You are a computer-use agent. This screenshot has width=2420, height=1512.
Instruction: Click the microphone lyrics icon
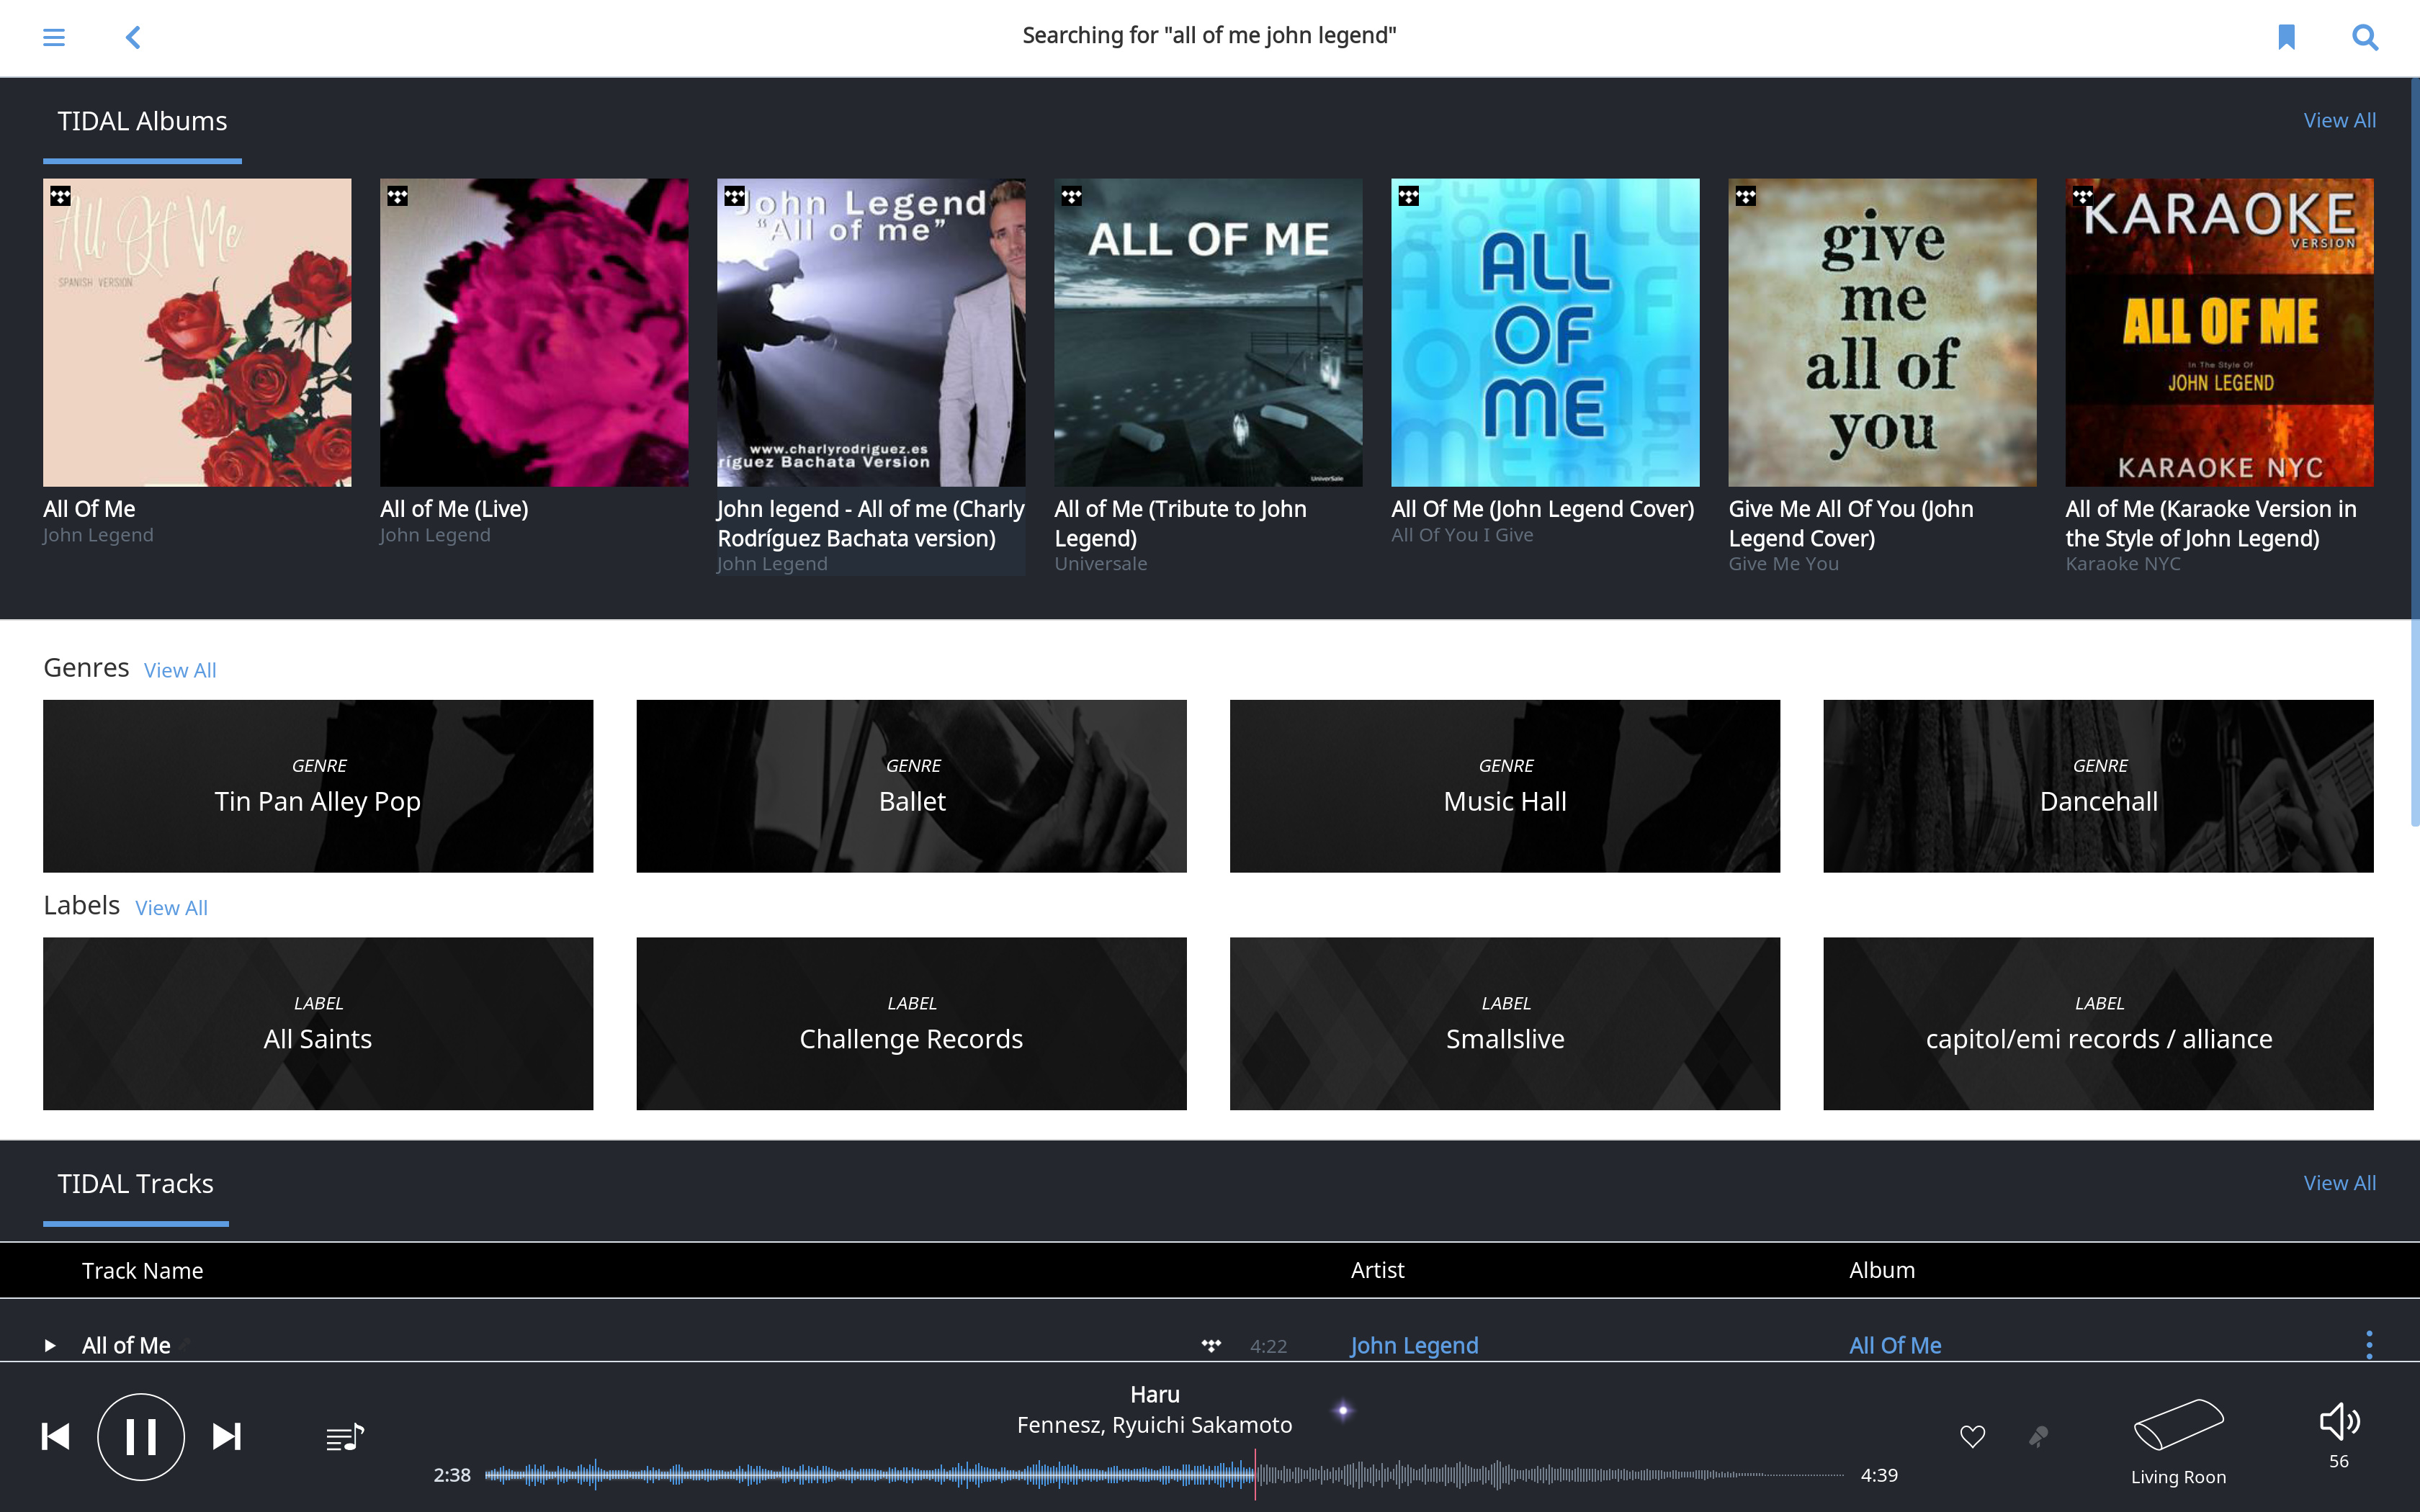click(2038, 1437)
